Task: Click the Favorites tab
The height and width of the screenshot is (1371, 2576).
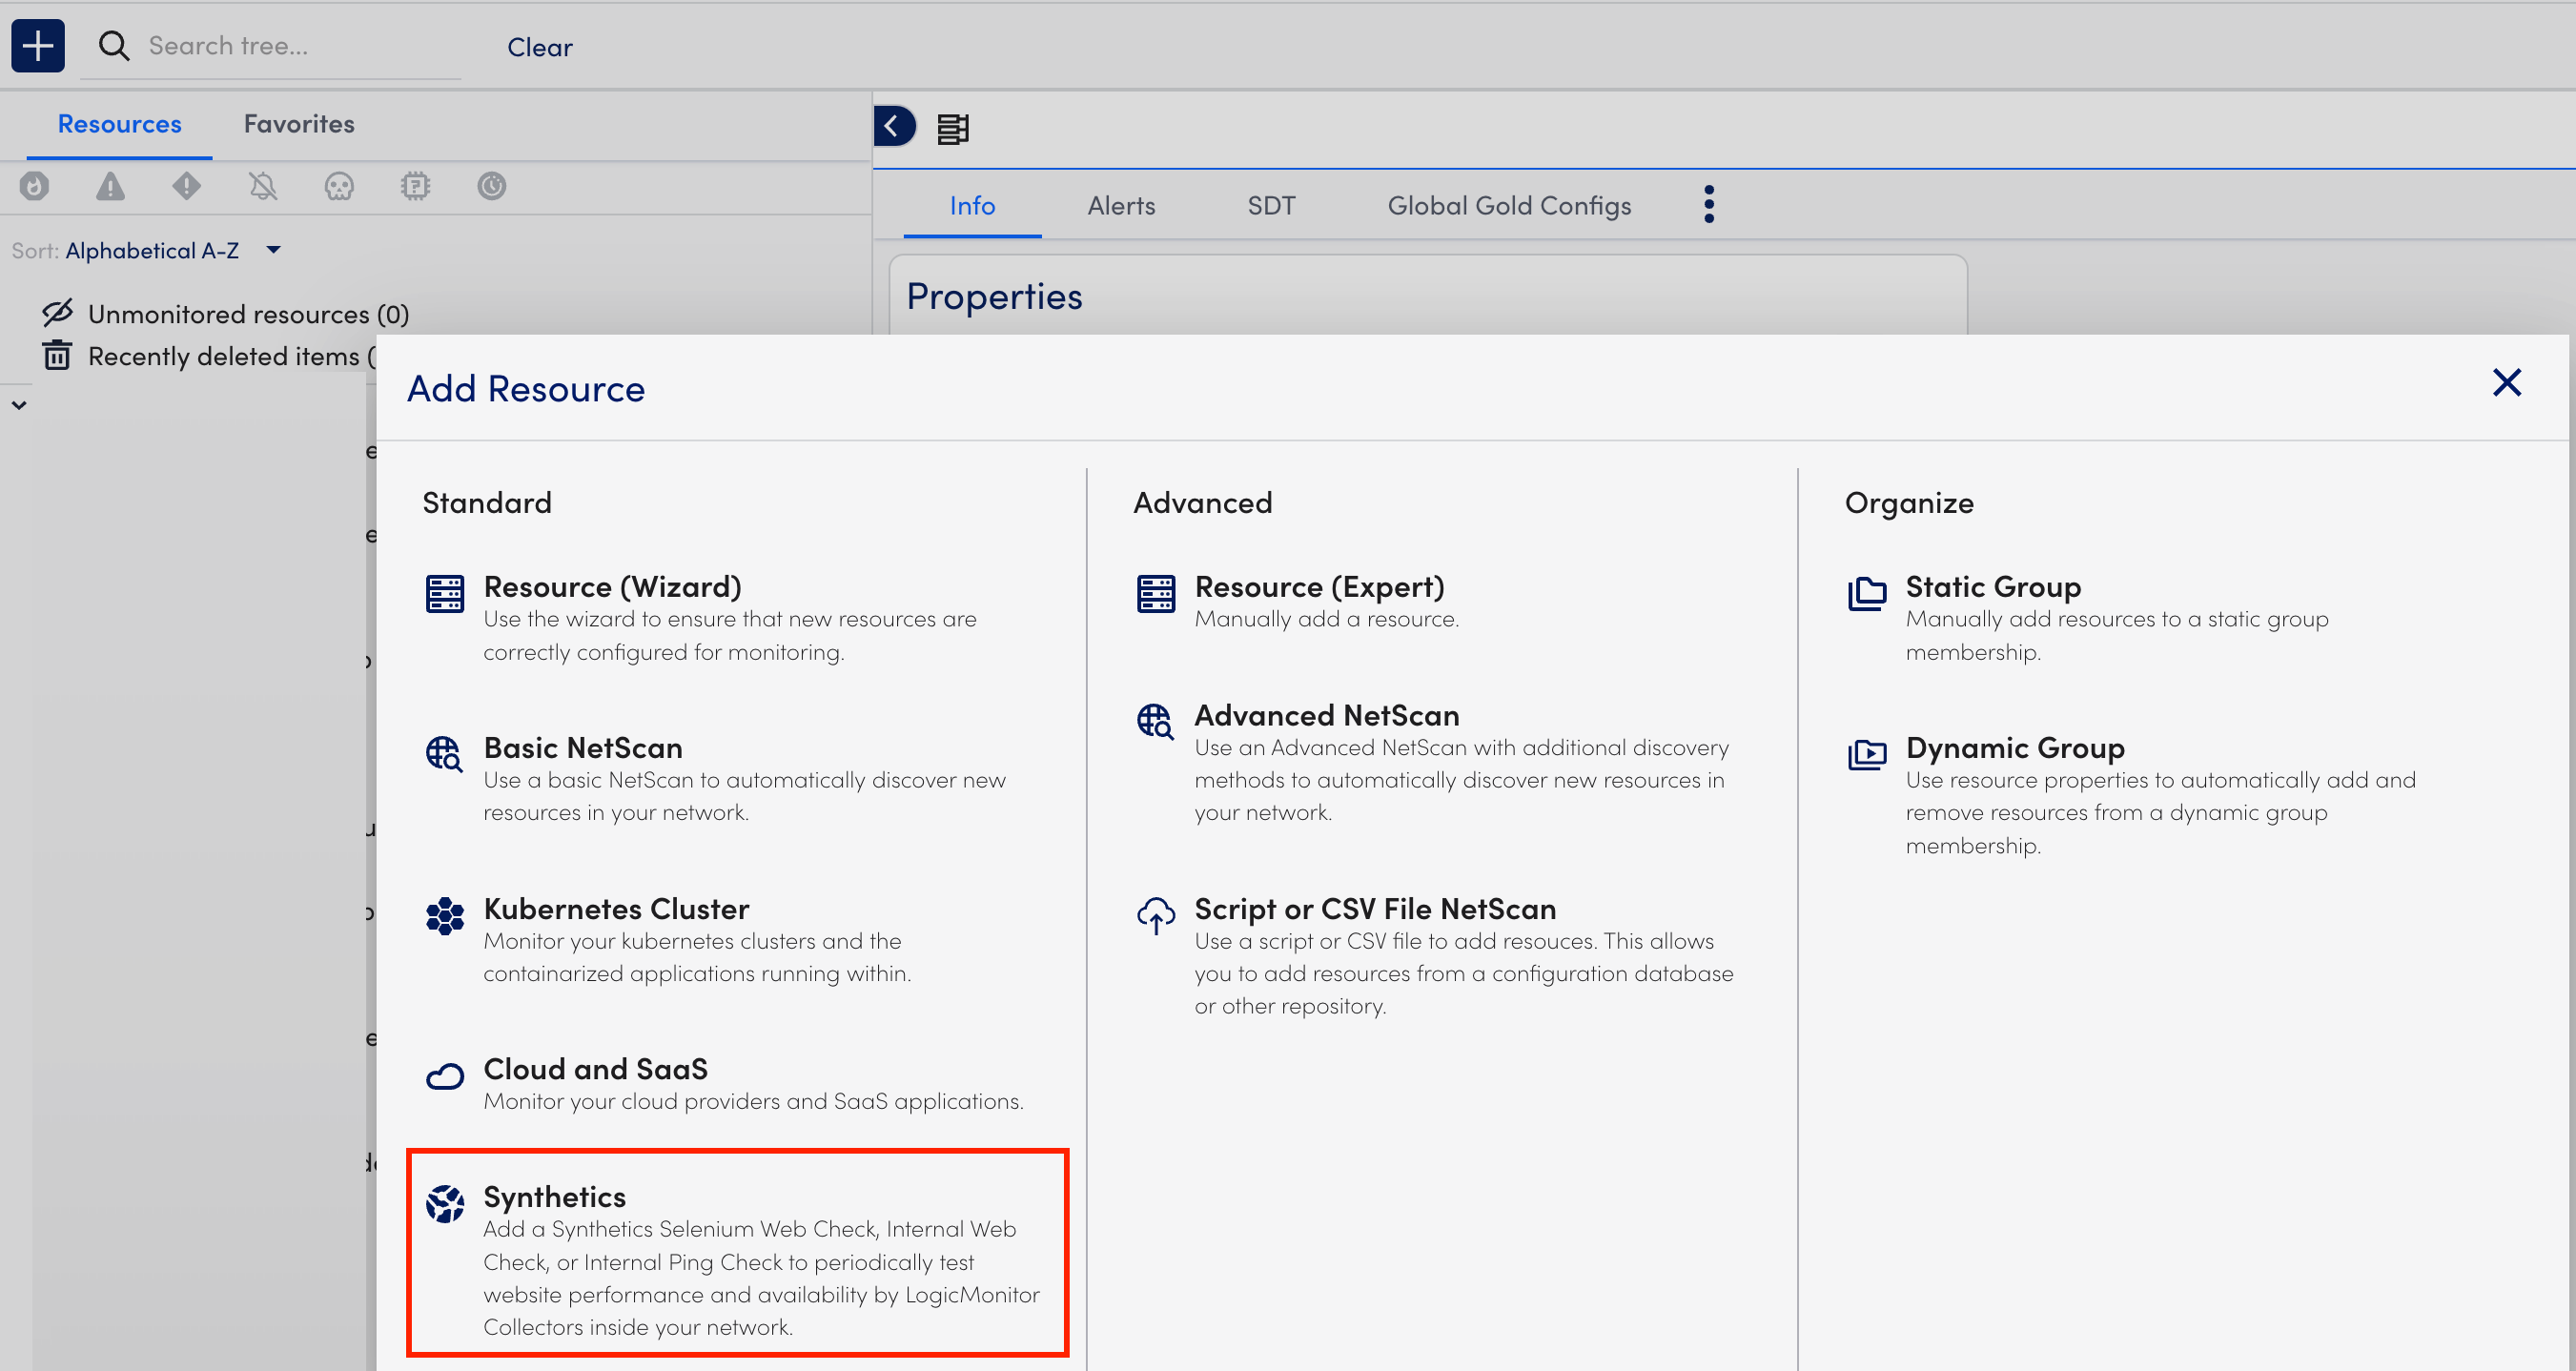Action: coord(298,123)
